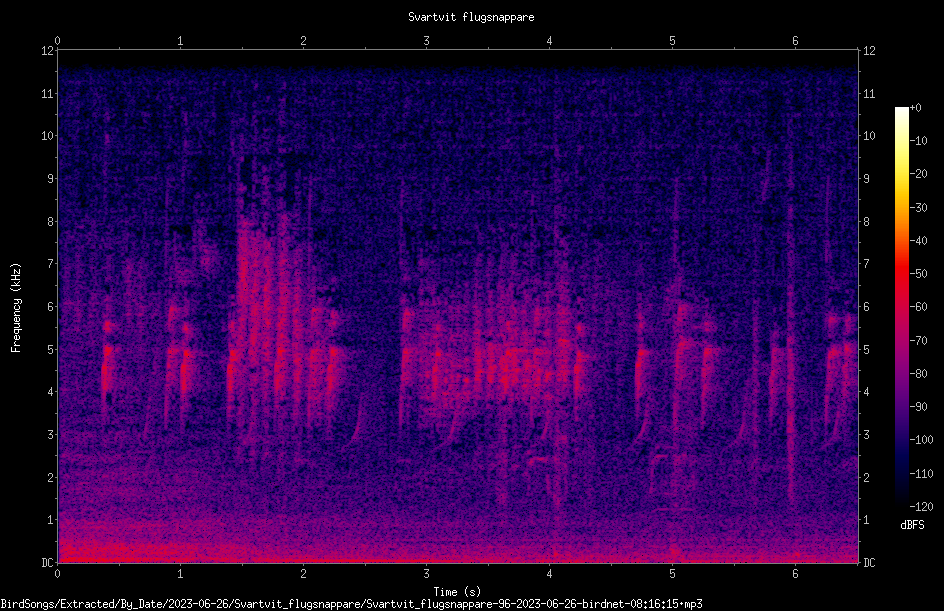Click the "-110" color scale value
The width and height of the screenshot is (944, 611).
click(921, 474)
